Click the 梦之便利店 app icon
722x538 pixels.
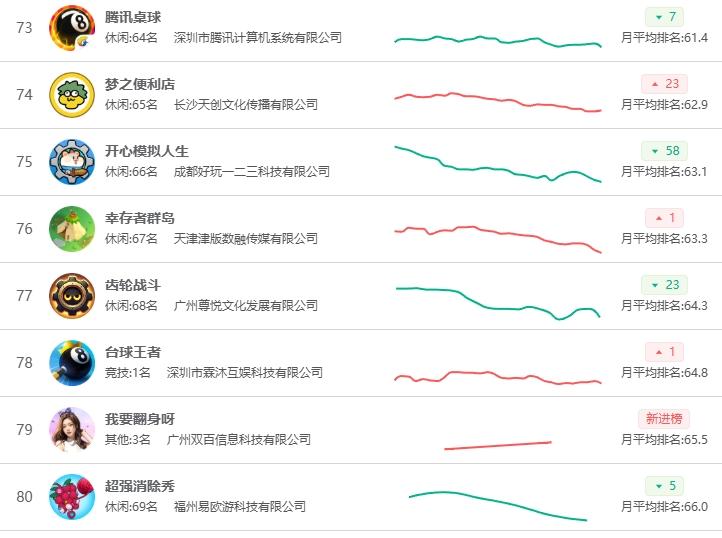click(72, 95)
